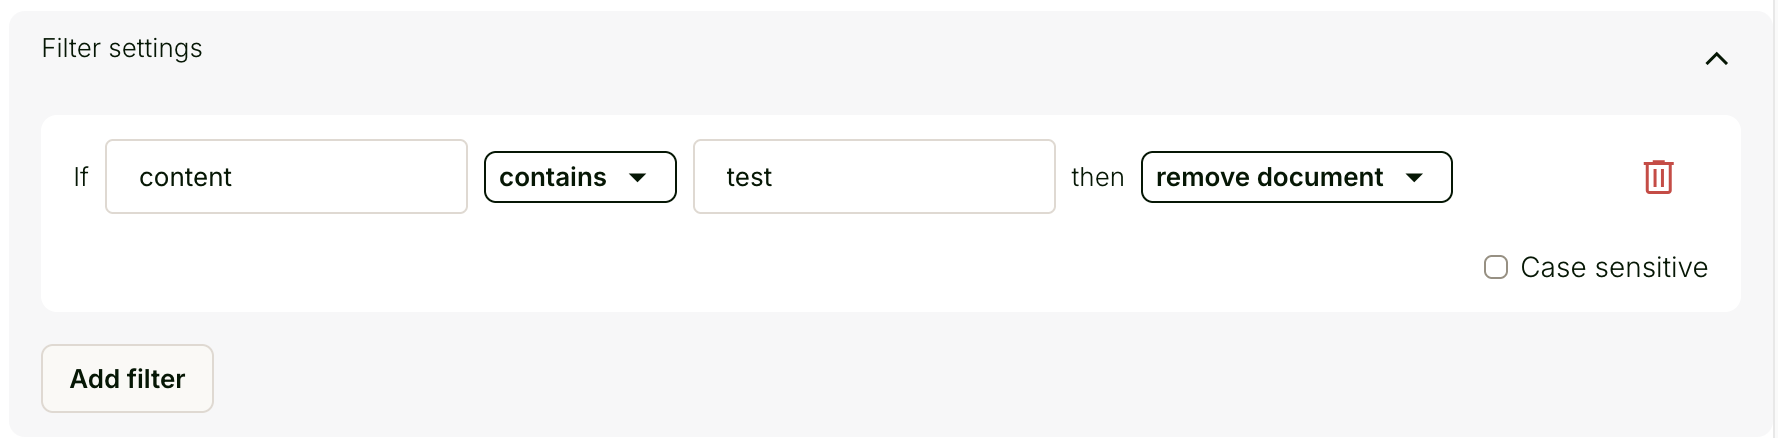The width and height of the screenshot is (1778, 438).
Task: Focus the "content" field name input
Action: pos(286,177)
